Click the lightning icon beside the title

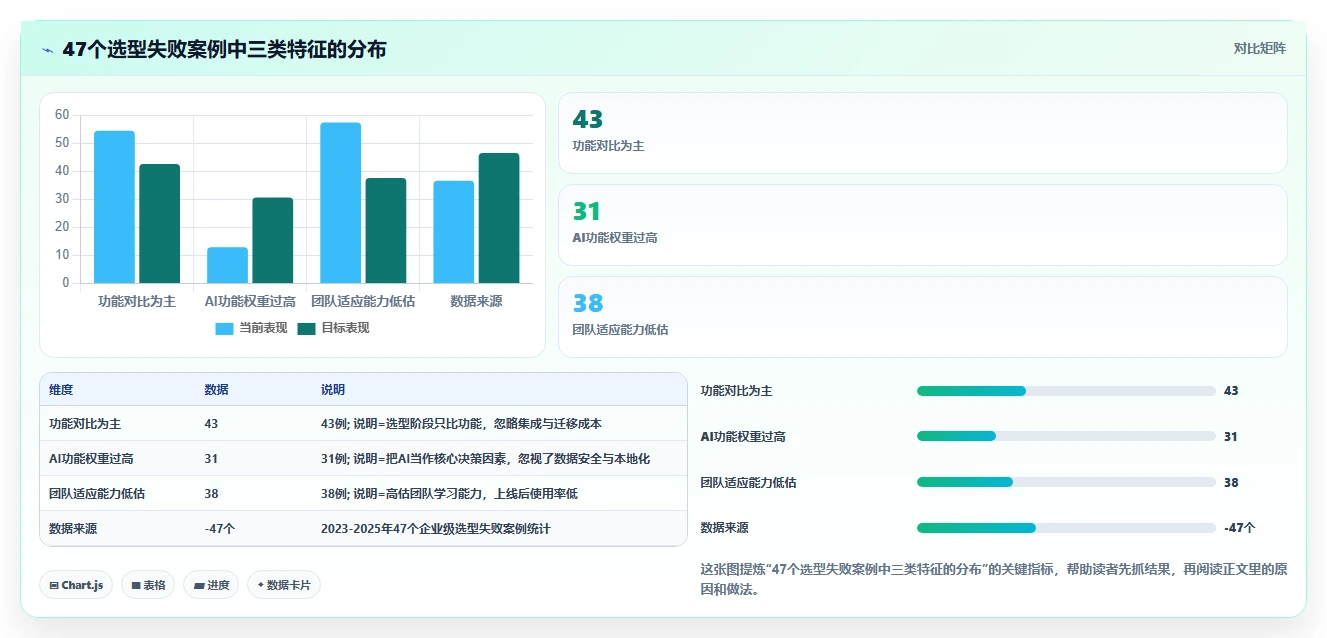point(47,50)
